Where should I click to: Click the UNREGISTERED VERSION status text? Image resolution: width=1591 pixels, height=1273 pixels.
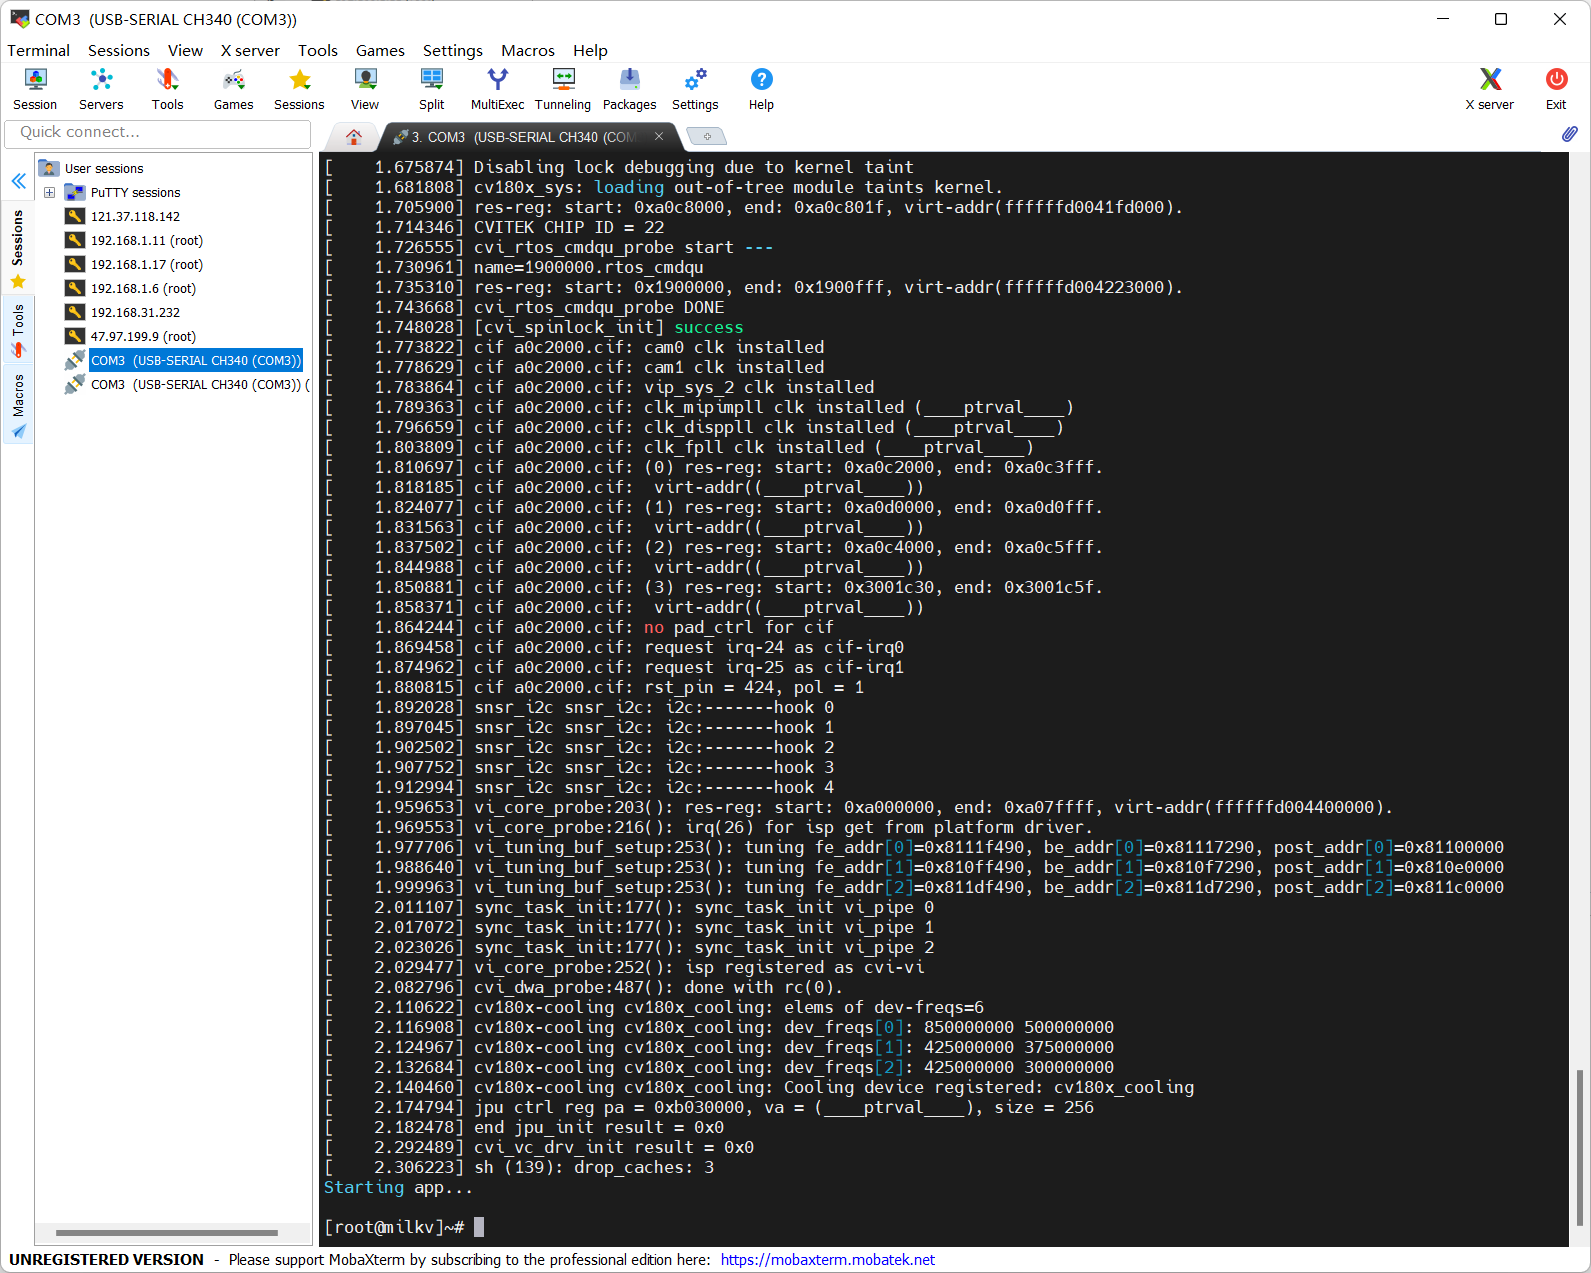(x=106, y=1260)
